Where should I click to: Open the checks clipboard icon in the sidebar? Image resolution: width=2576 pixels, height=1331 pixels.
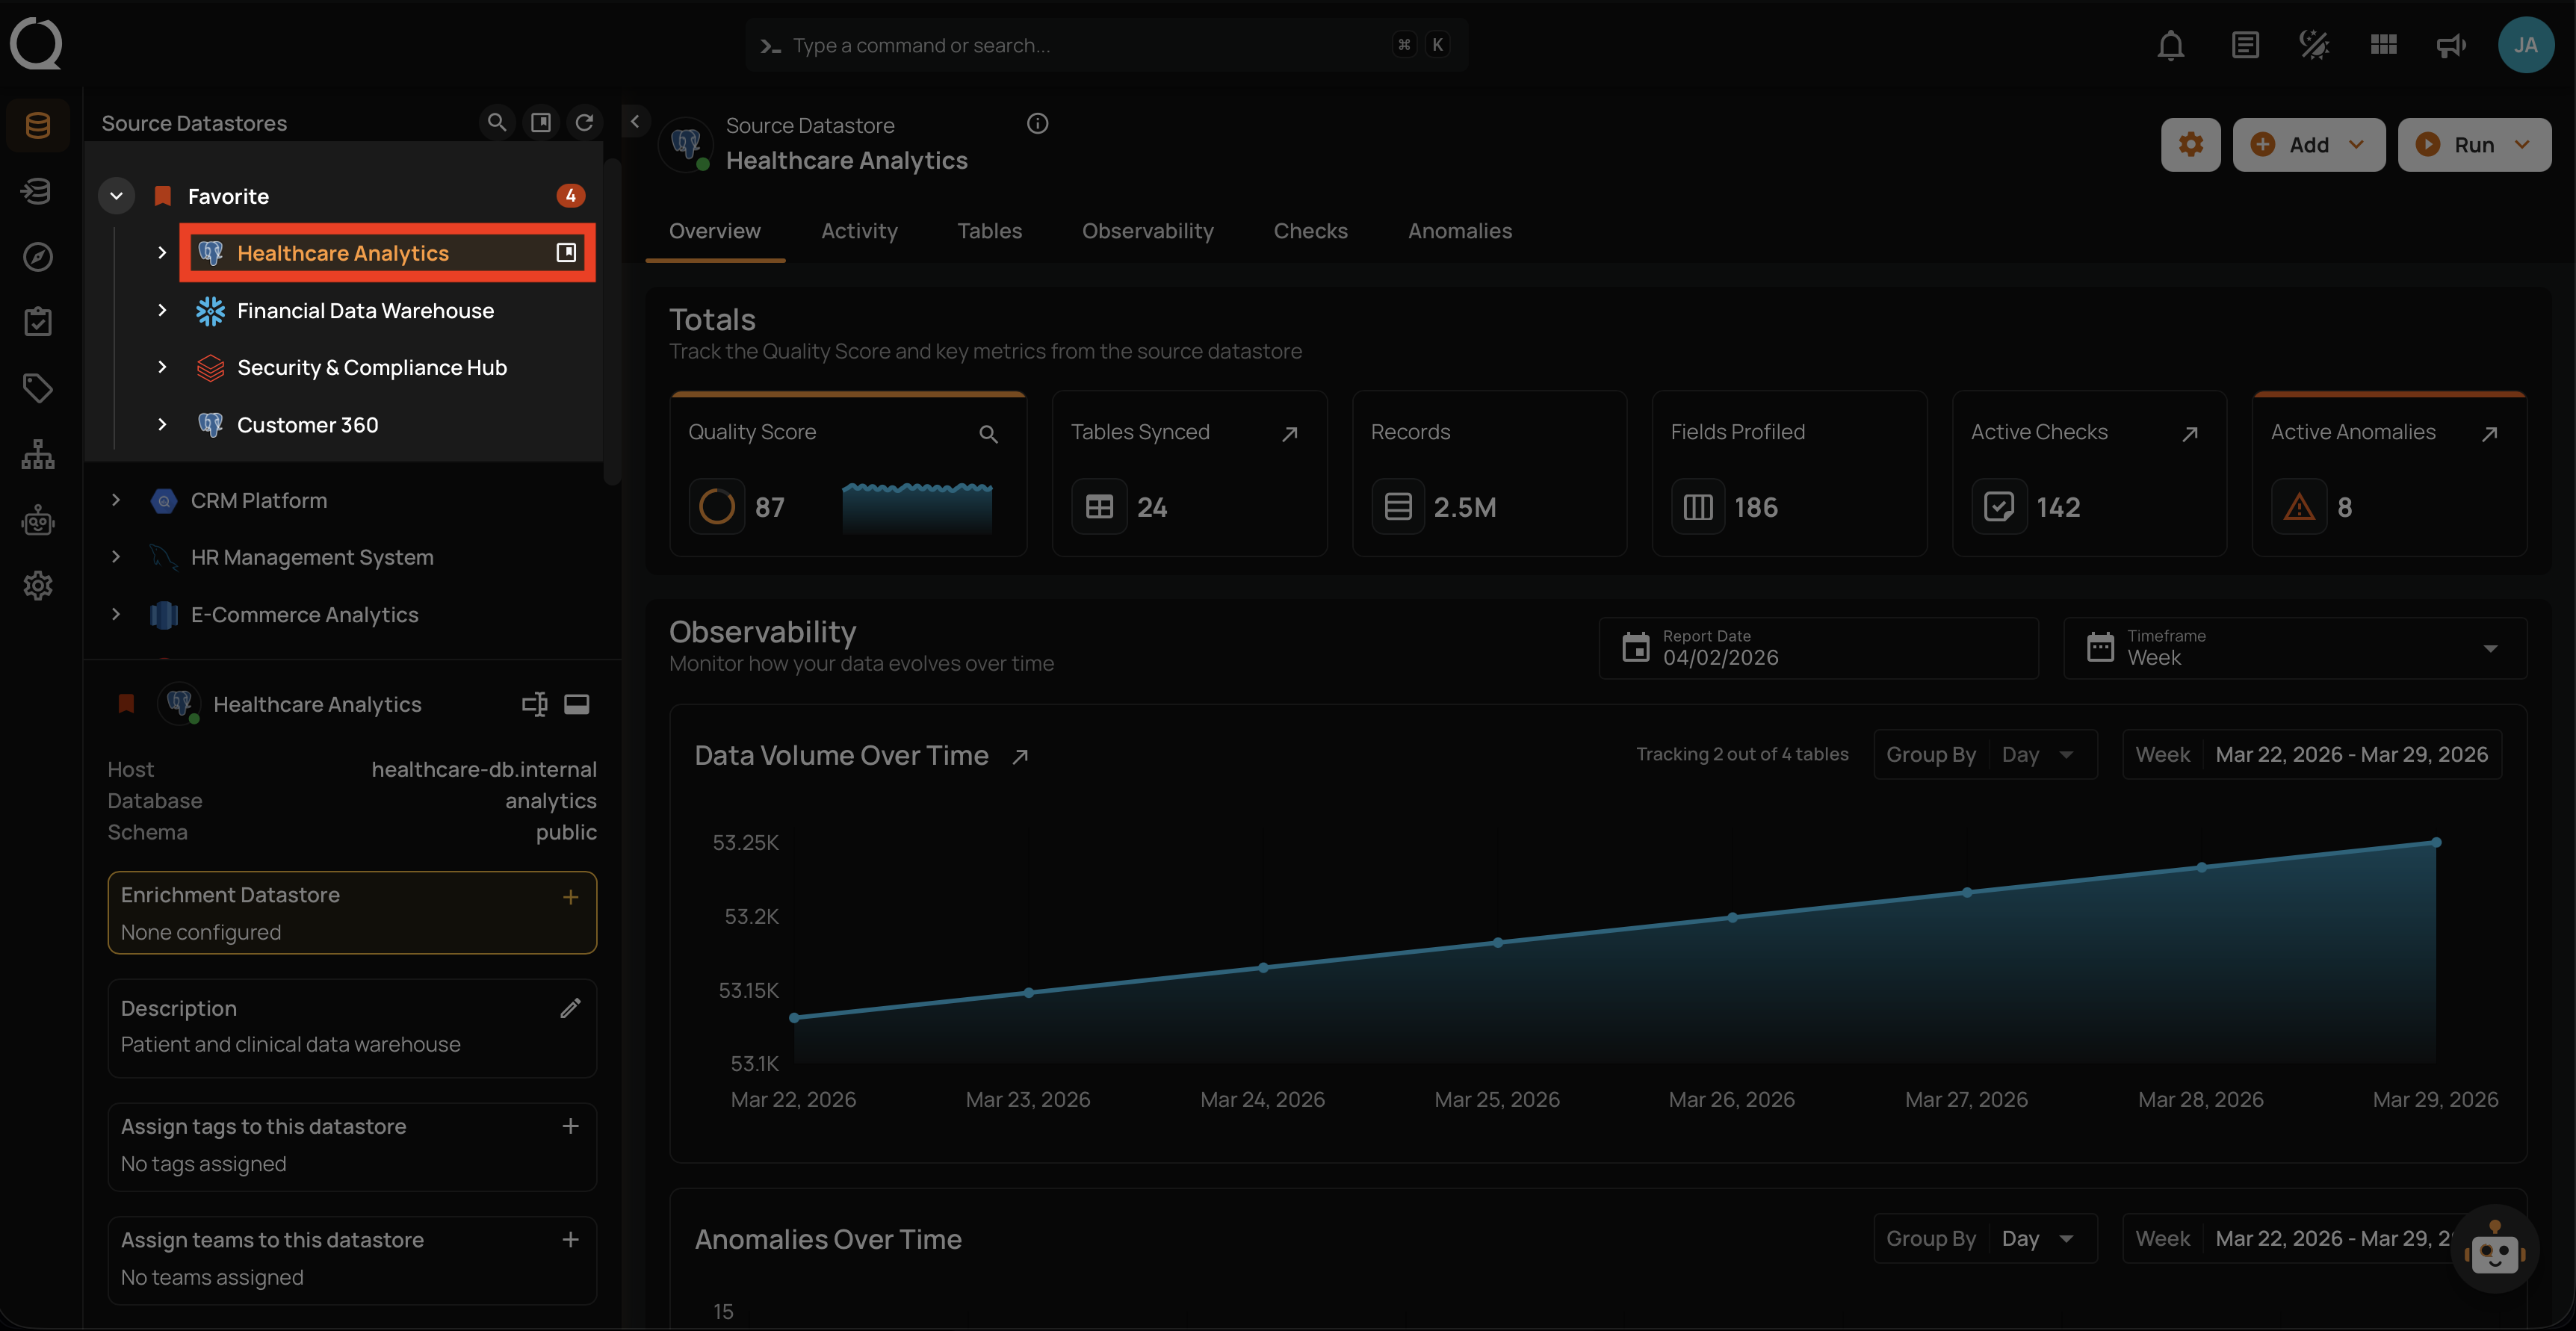coord(37,321)
